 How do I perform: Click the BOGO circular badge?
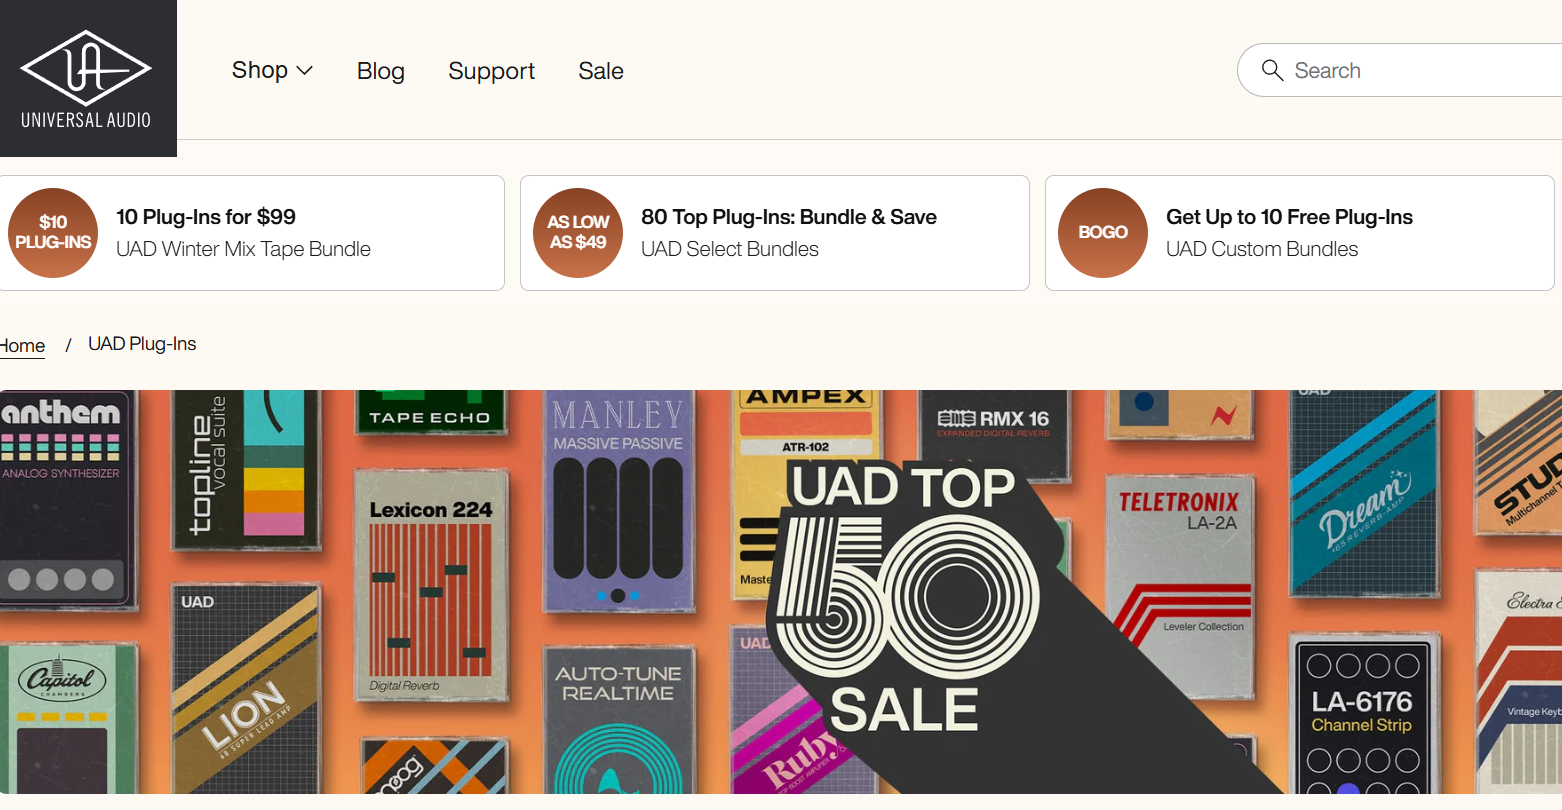pos(1102,232)
